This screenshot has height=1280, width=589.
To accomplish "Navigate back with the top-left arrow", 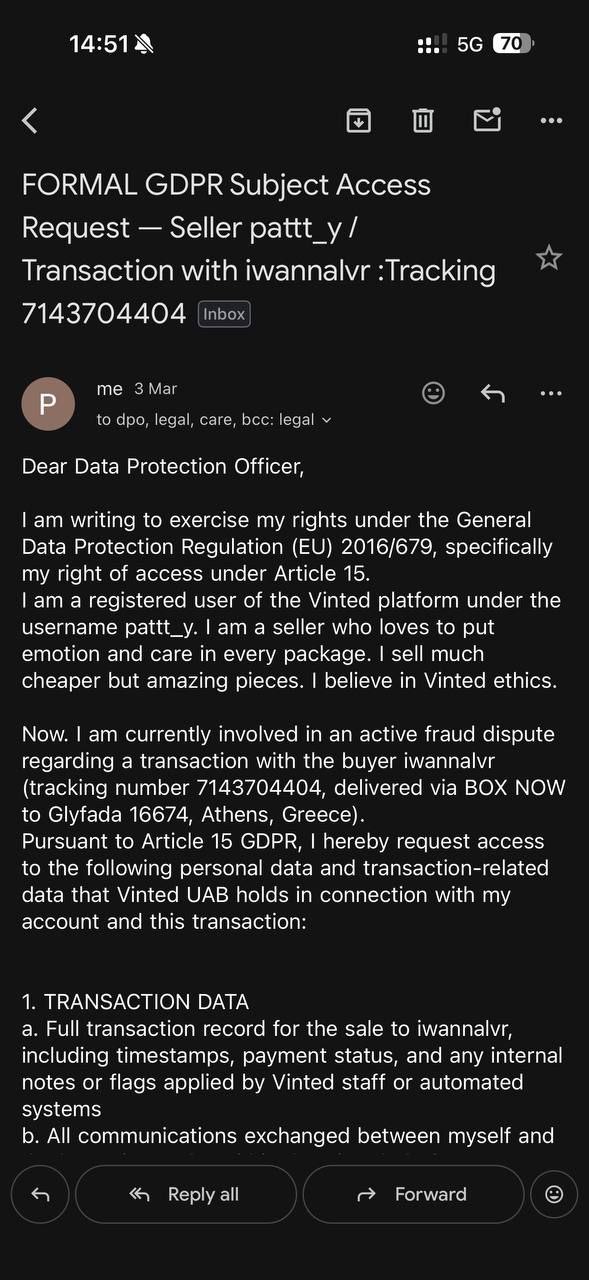I will pyautogui.click(x=30, y=120).
